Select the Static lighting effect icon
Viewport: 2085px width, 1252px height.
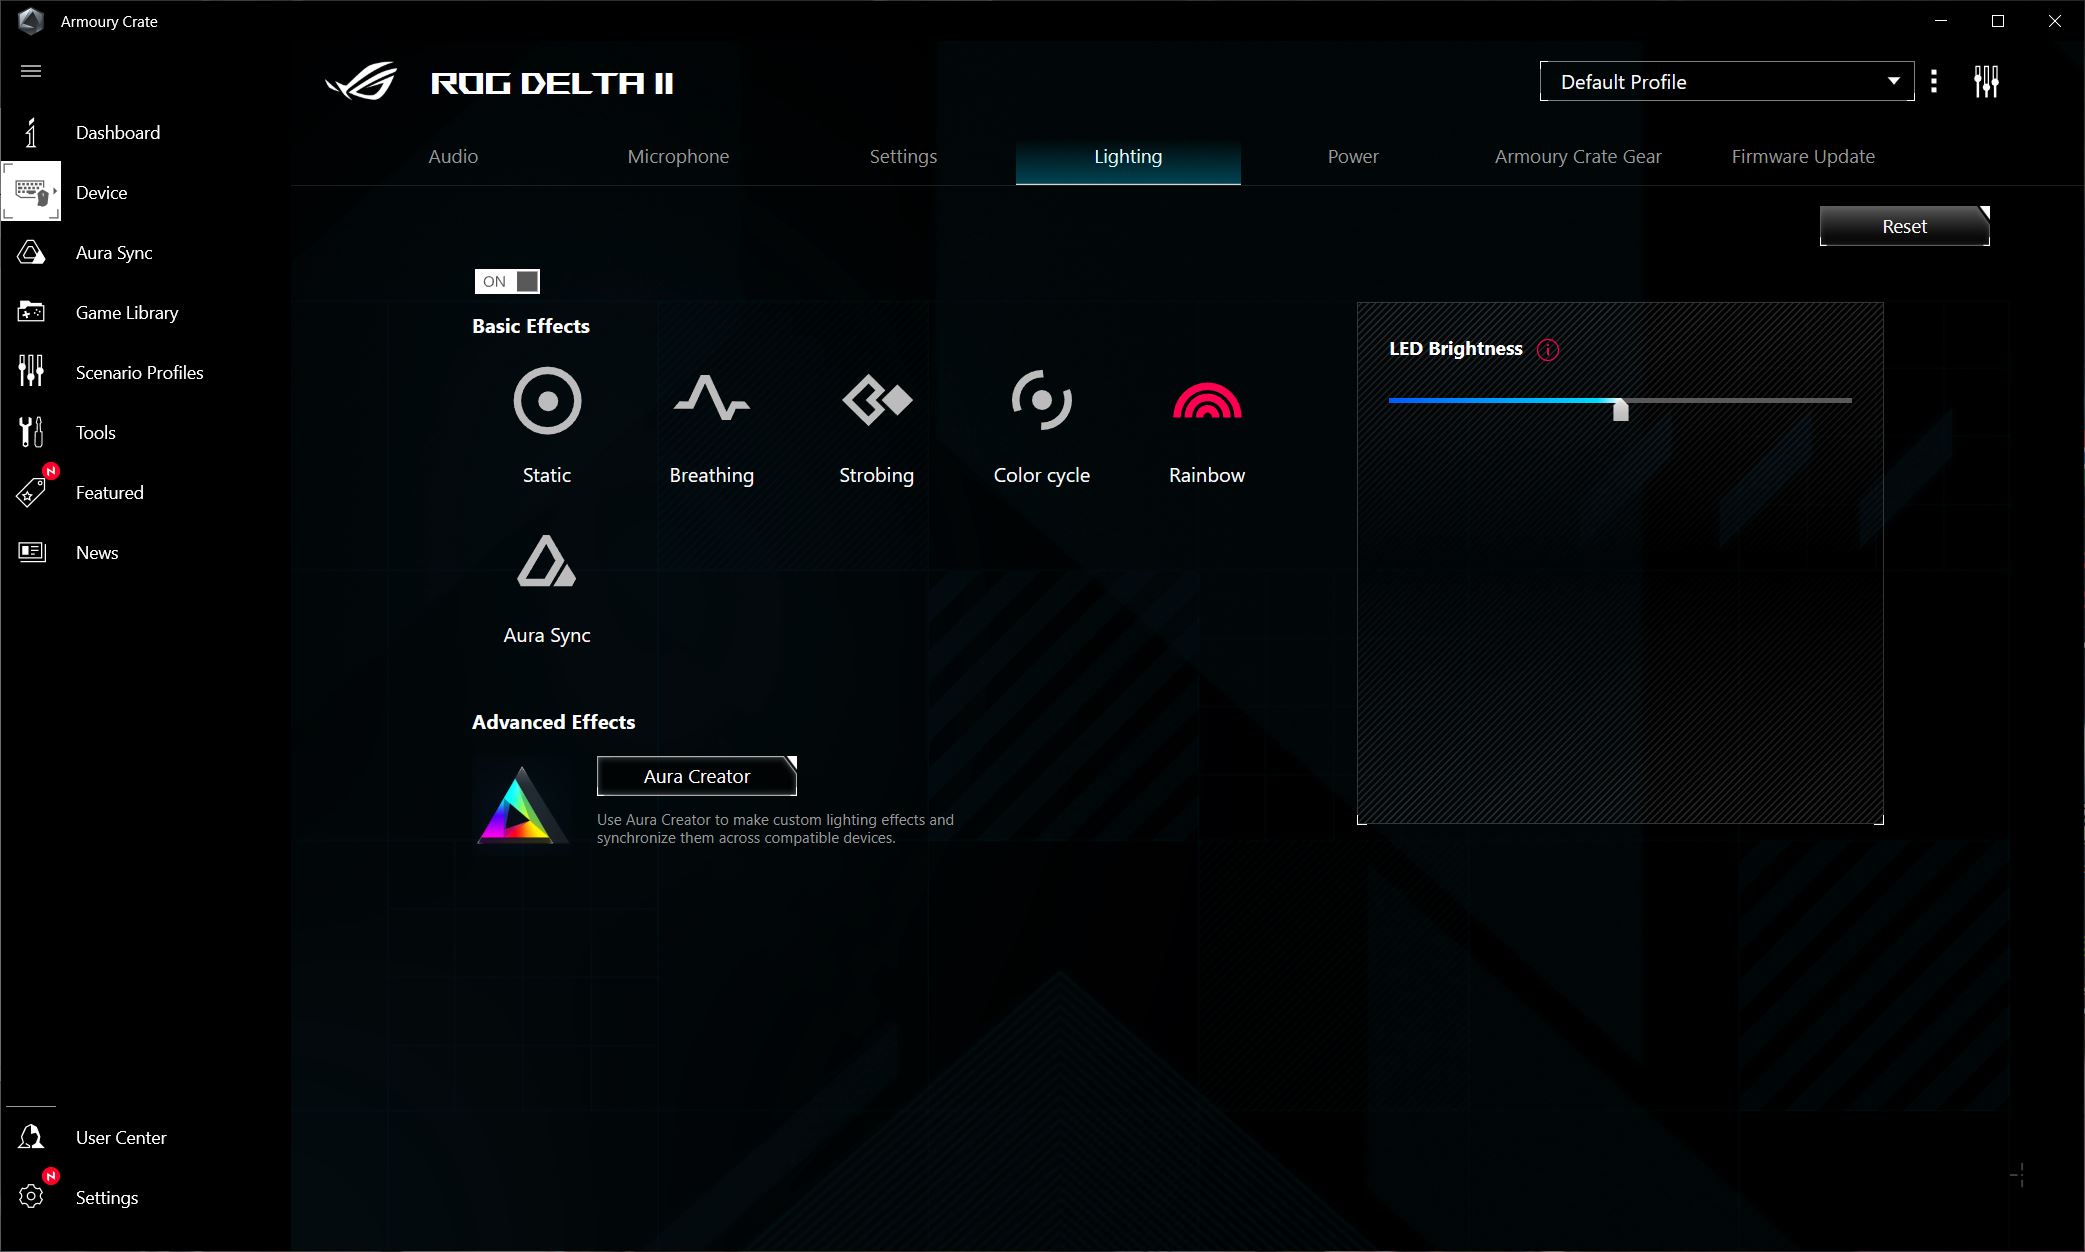point(547,401)
